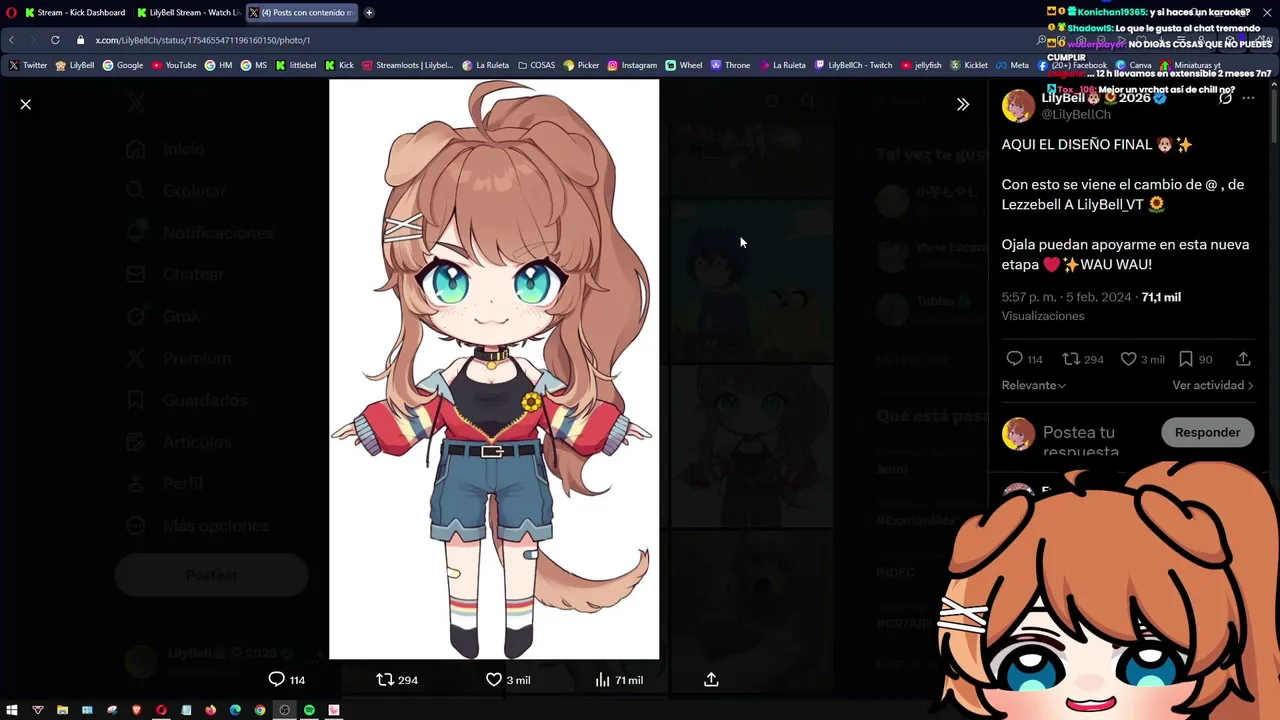Reload the page with refresh icon
Viewport: 1280px width, 720px height.
pyautogui.click(x=55, y=40)
